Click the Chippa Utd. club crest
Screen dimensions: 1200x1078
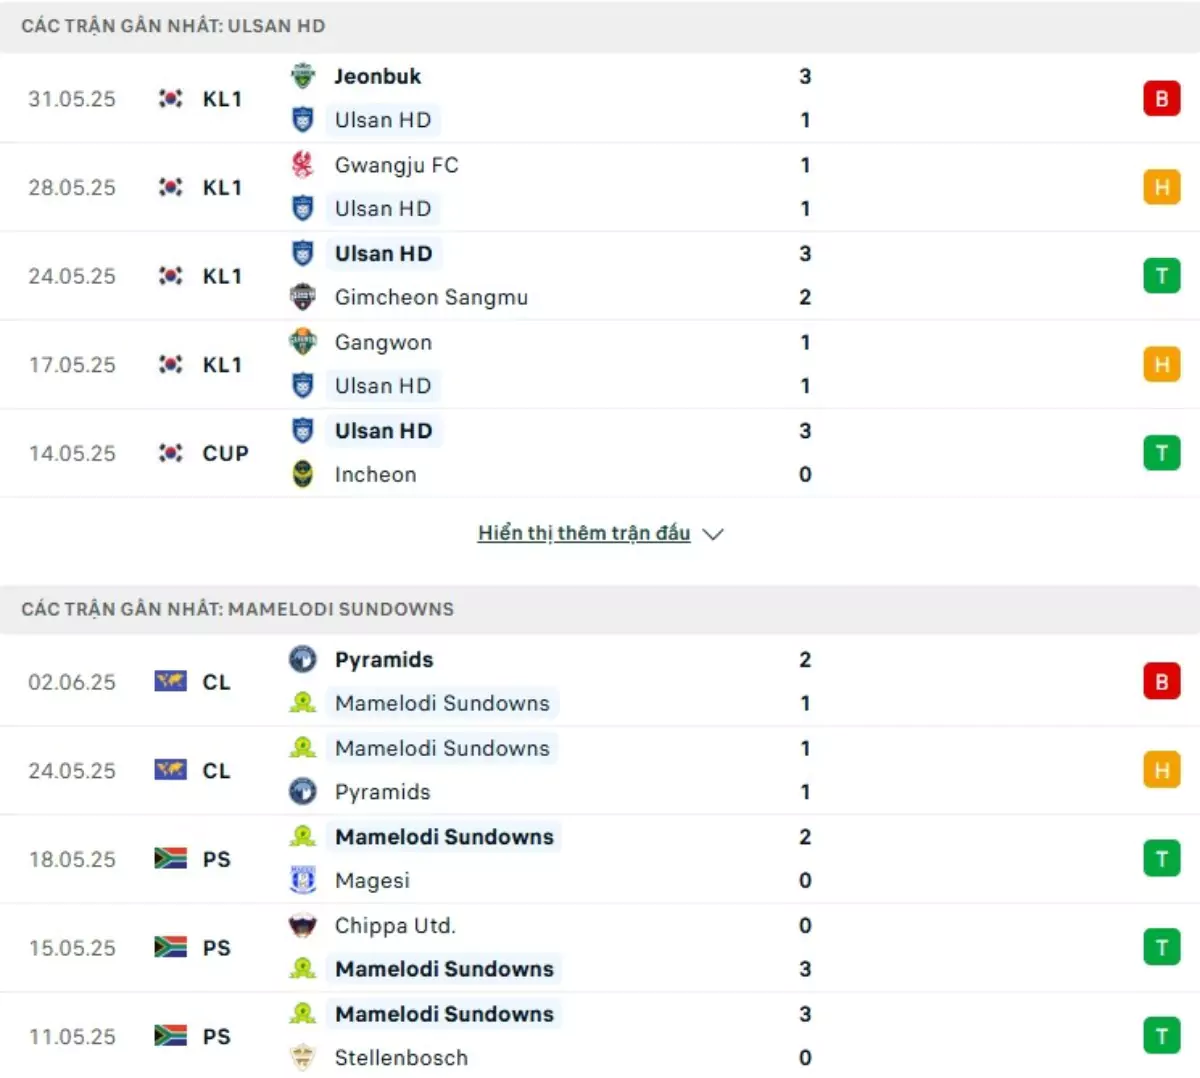point(303,925)
